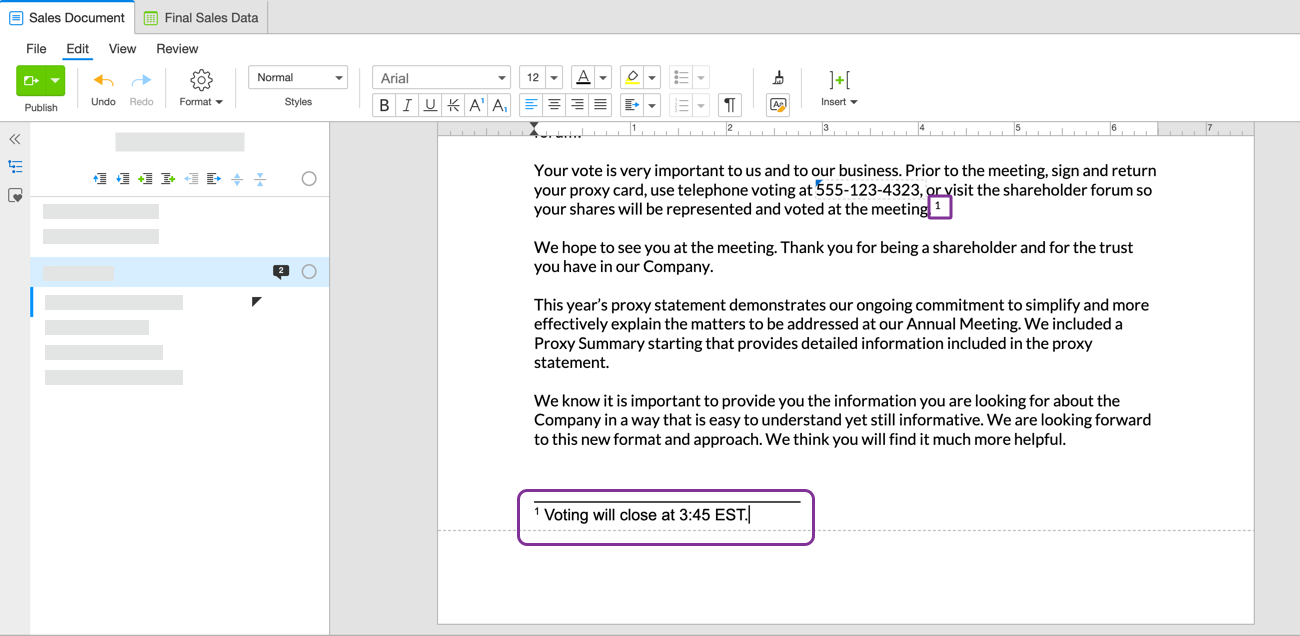Viewport: 1300px width, 636px height.
Task: Open the Review menu
Action: pos(177,48)
